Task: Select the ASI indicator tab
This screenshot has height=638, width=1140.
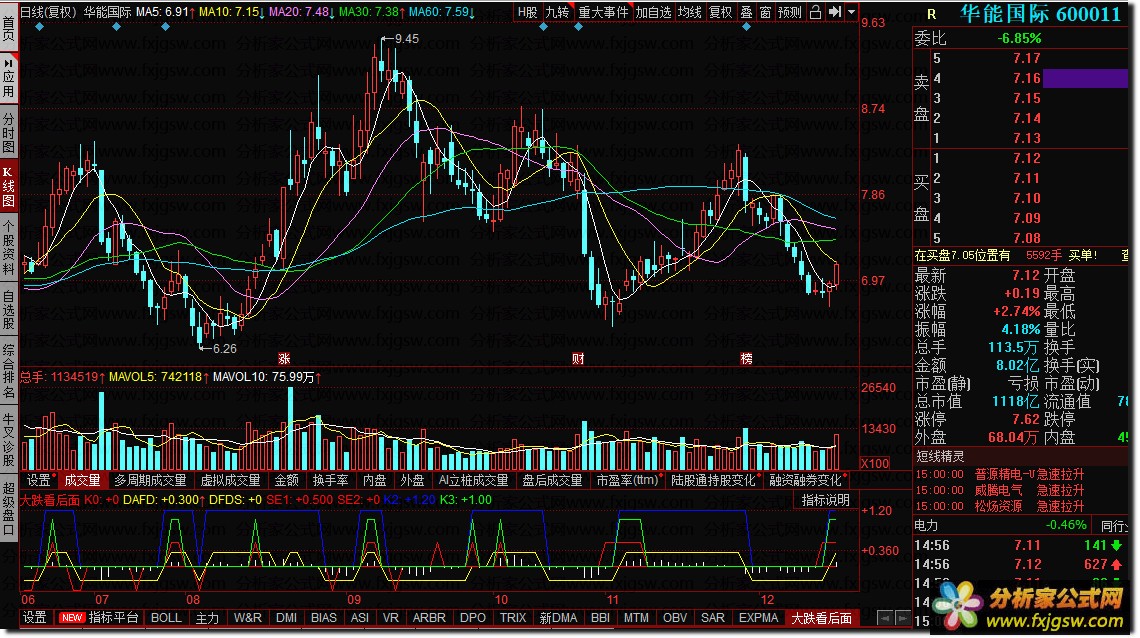Action: tap(360, 618)
